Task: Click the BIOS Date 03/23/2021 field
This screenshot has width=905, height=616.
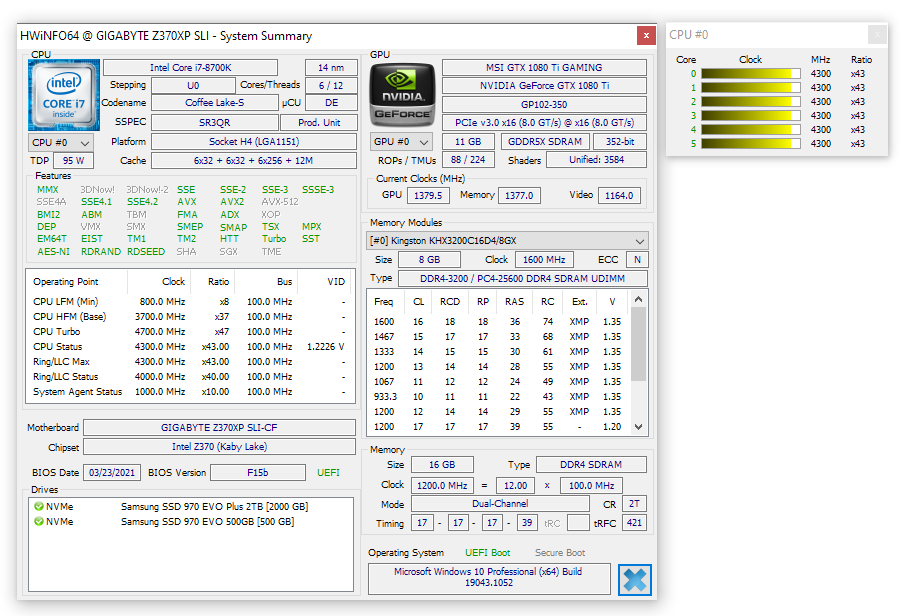Action: point(112,473)
